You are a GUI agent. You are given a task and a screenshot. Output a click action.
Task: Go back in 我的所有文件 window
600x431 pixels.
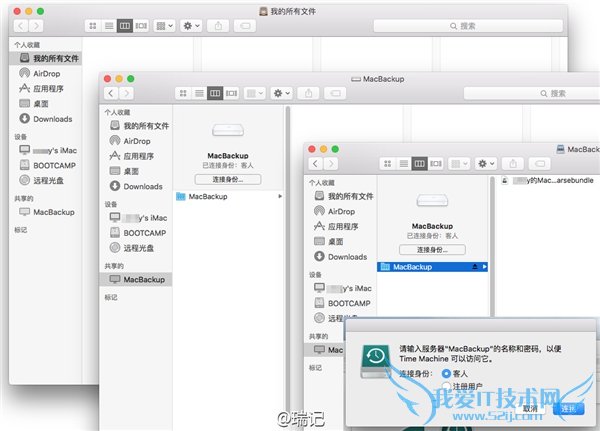click(21, 26)
